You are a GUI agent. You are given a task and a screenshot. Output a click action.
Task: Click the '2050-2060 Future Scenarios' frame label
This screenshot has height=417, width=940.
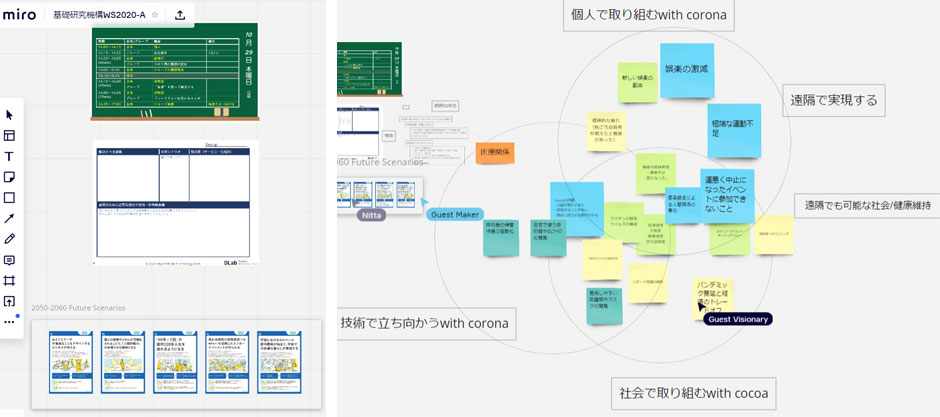[x=79, y=308]
